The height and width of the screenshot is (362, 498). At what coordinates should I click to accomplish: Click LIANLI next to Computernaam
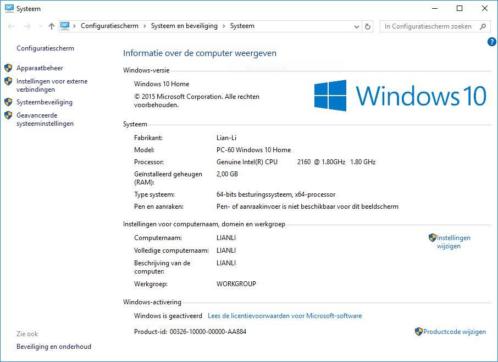point(226,238)
